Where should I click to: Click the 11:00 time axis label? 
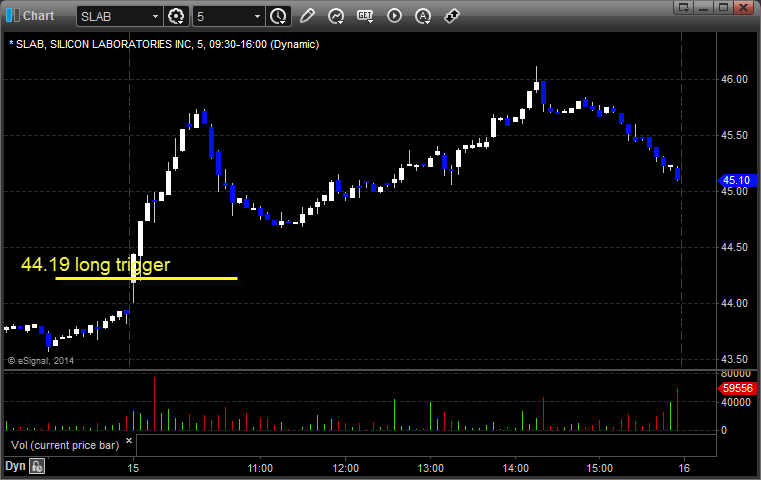(260, 468)
